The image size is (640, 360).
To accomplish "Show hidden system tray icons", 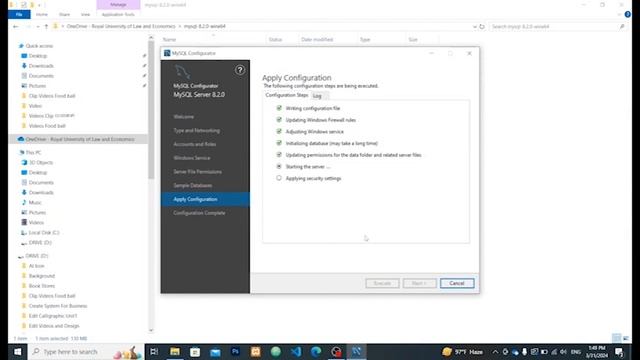I will coord(495,352).
